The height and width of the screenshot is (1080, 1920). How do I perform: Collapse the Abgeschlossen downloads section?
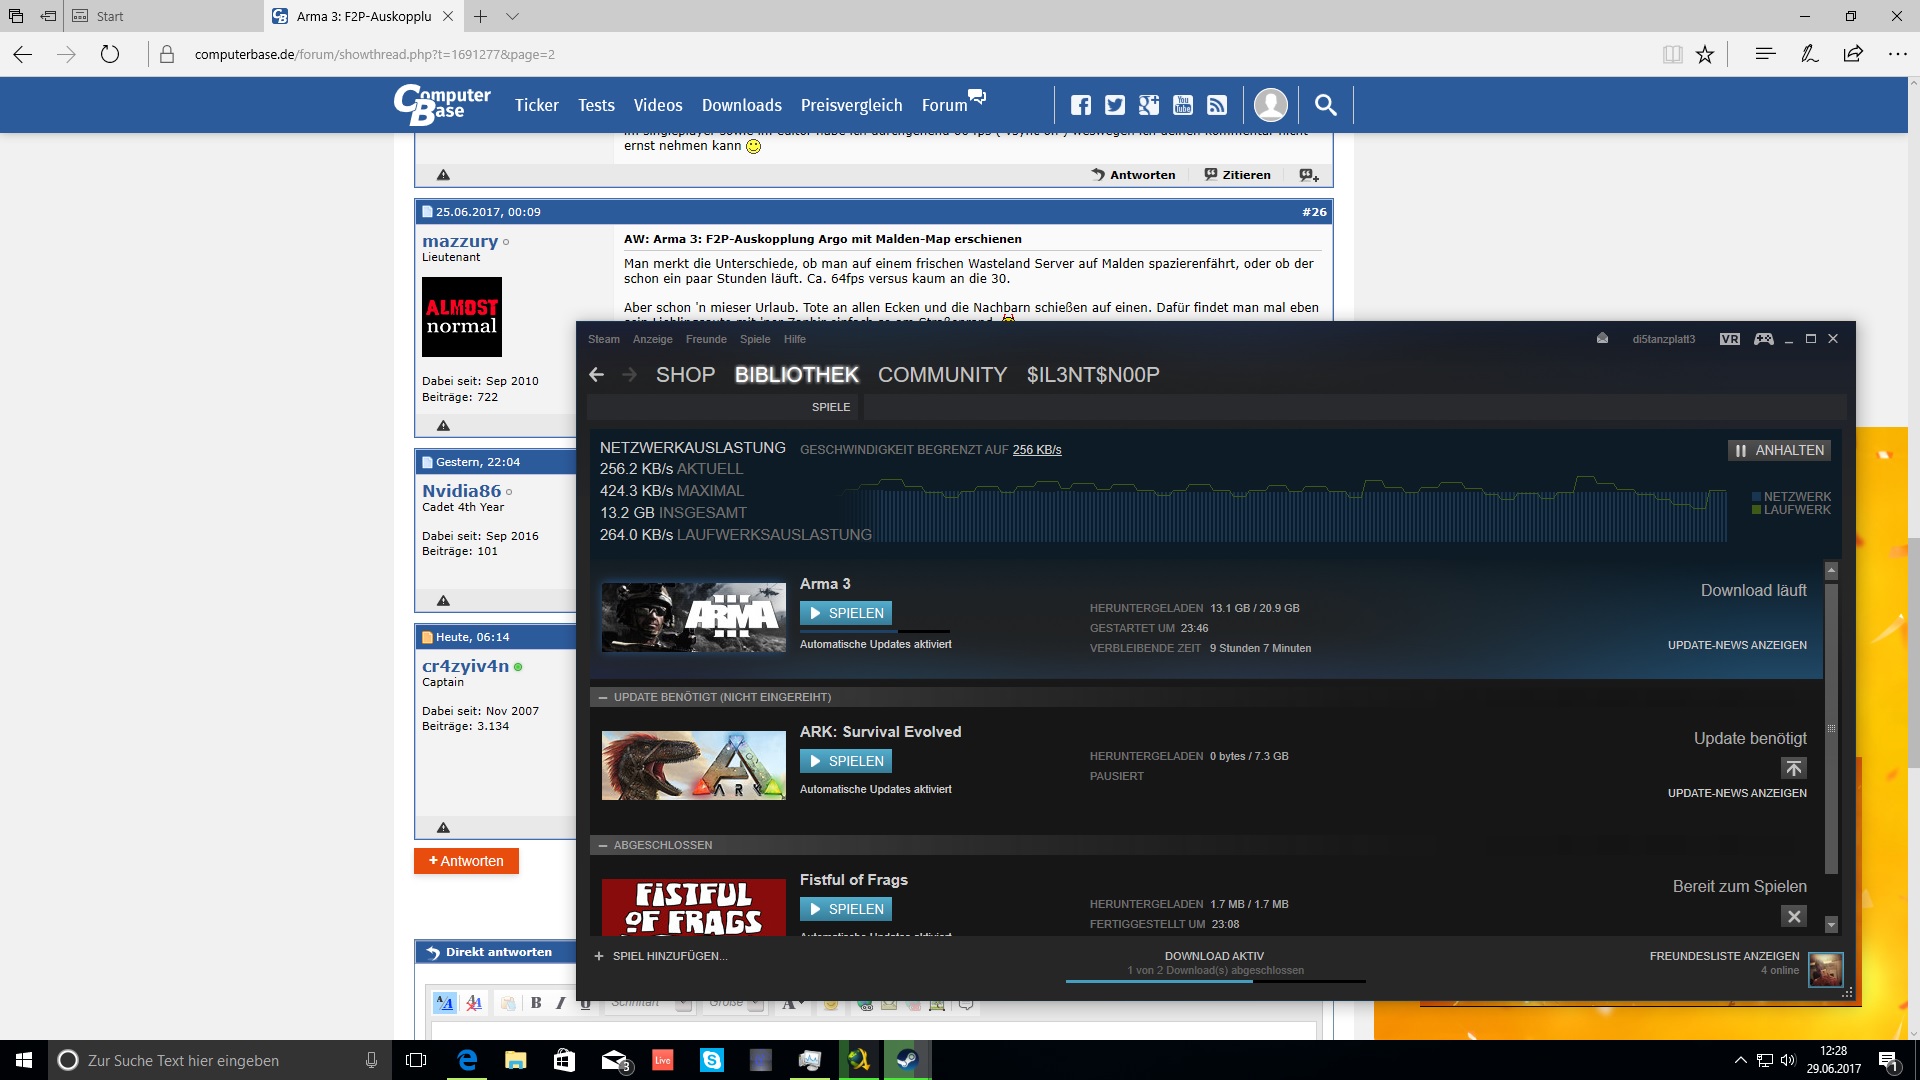[x=603, y=845]
